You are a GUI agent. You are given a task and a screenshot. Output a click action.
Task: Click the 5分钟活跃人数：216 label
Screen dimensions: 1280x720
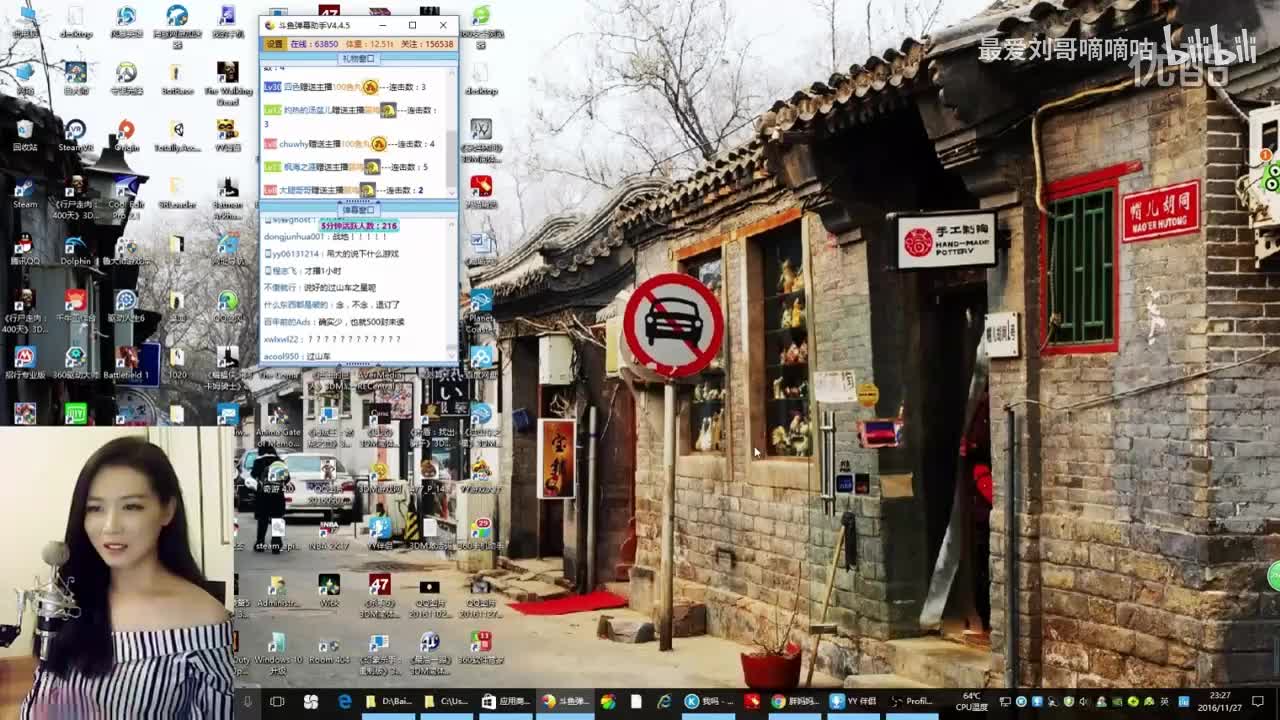click(359, 226)
